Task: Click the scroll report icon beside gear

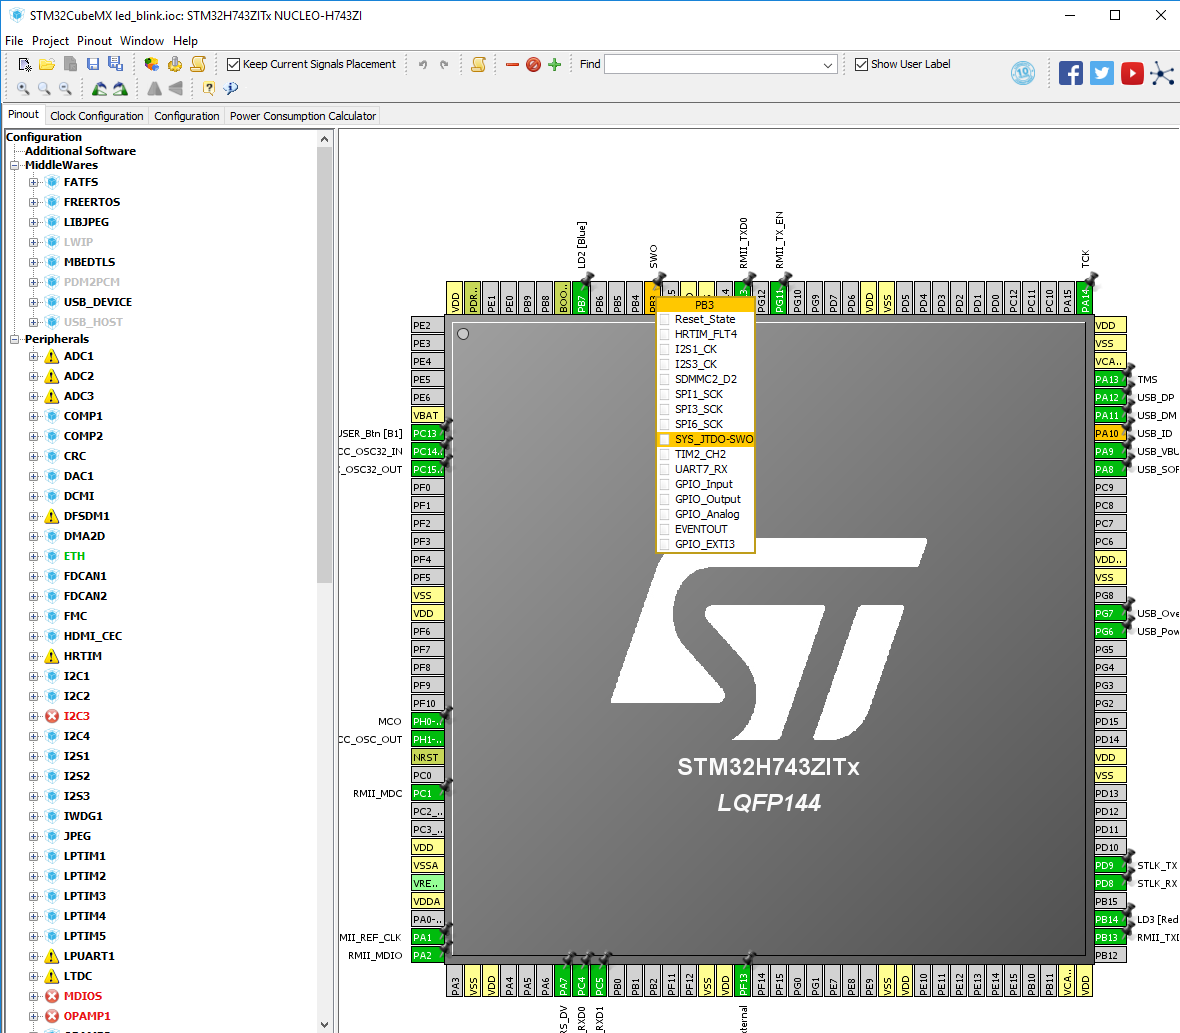Action: [x=198, y=65]
